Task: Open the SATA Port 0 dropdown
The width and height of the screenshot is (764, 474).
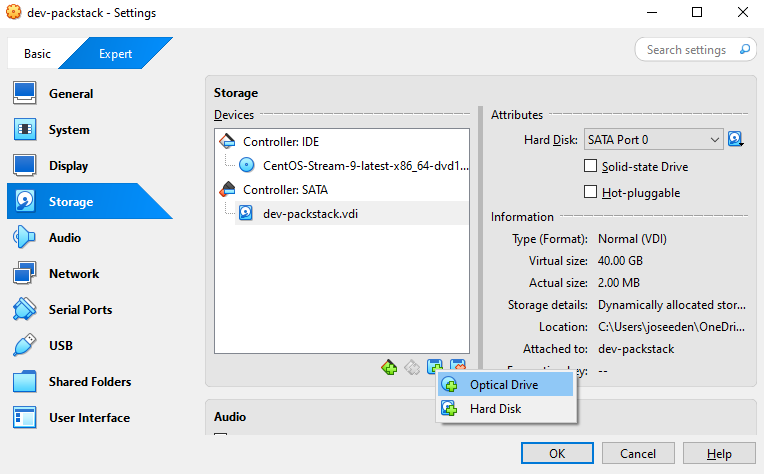Action: click(x=653, y=140)
